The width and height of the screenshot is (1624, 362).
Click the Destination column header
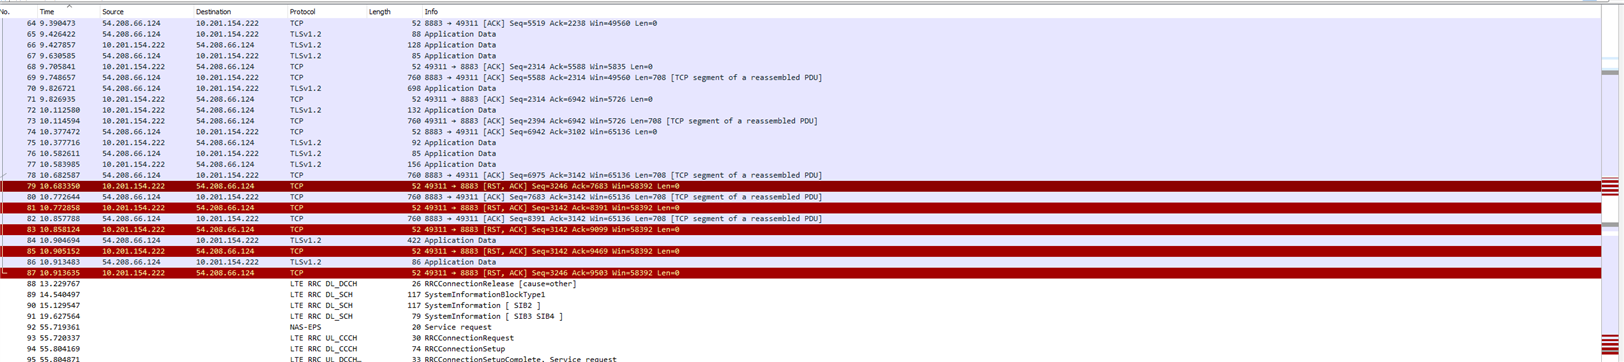pyautogui.click(x=240, y=12)
